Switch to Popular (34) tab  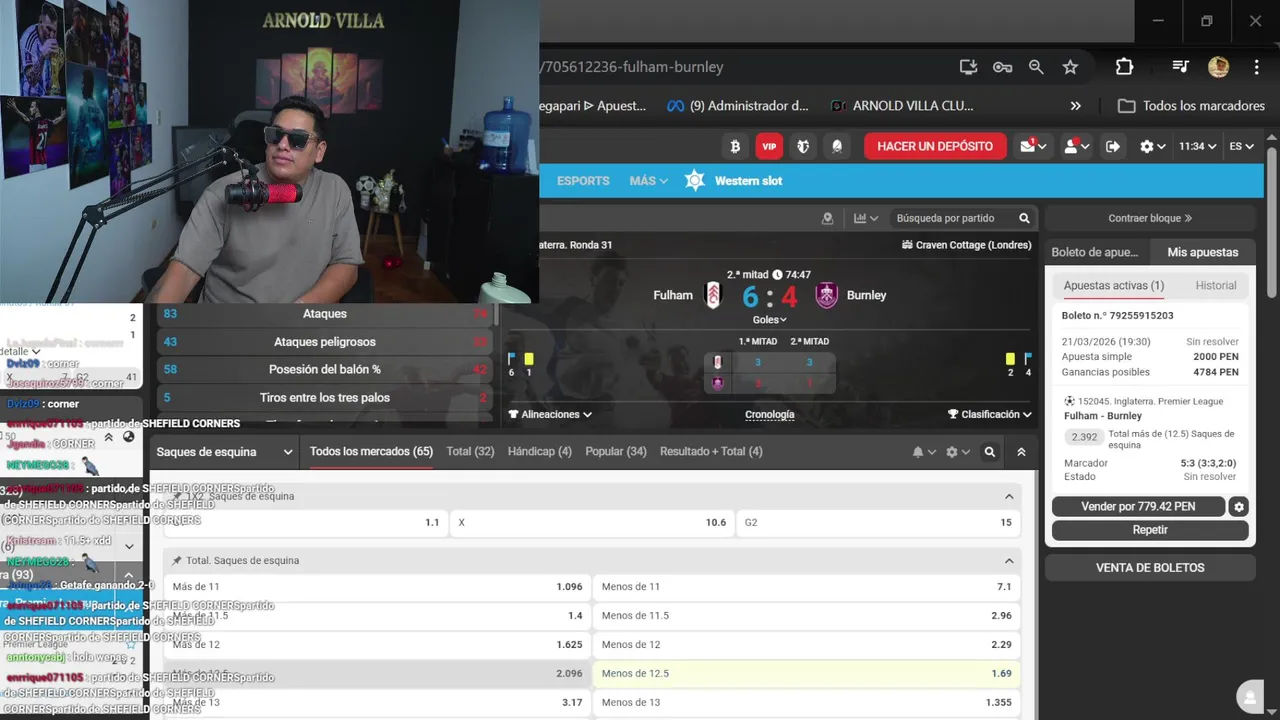616,452
